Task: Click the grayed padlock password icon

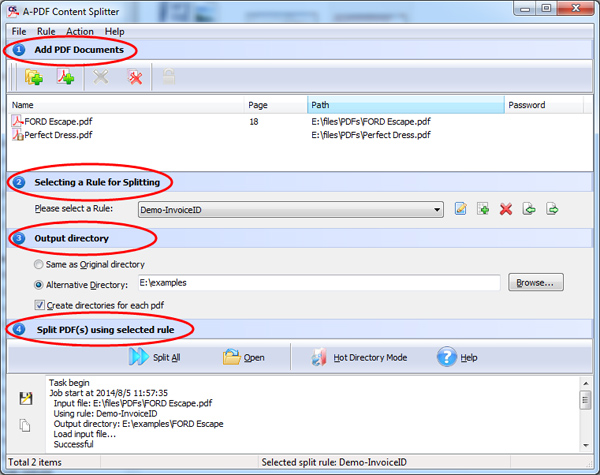Action: pos(169,77)
